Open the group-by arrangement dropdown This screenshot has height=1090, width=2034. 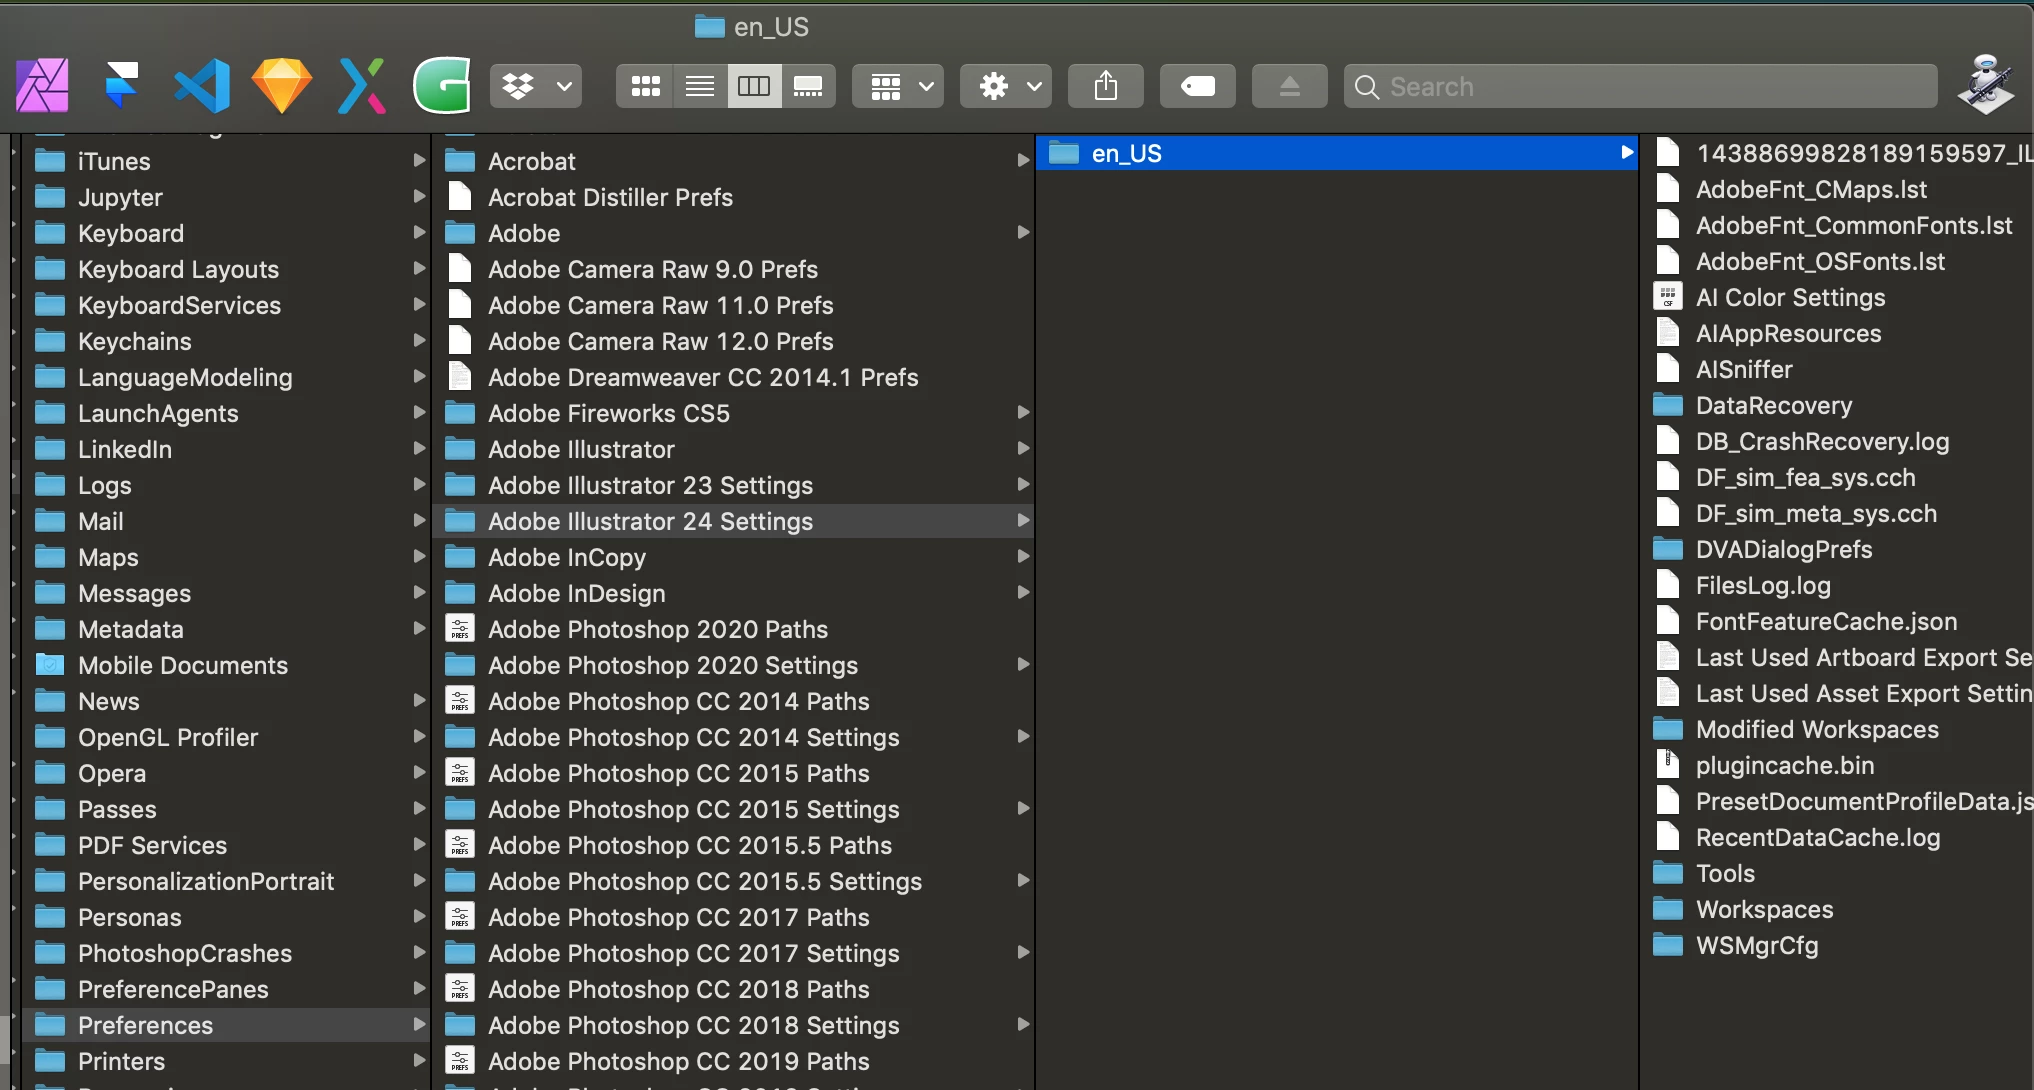[898, 86]
